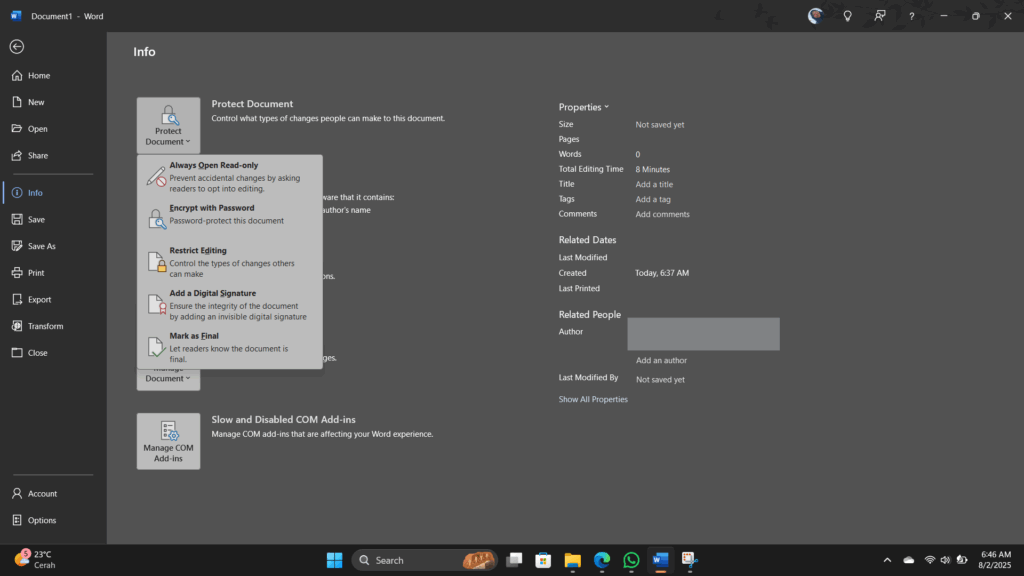Click the feedback icon in title bar
Viewport: 1024px width, 576px height.
coord(880,16)
